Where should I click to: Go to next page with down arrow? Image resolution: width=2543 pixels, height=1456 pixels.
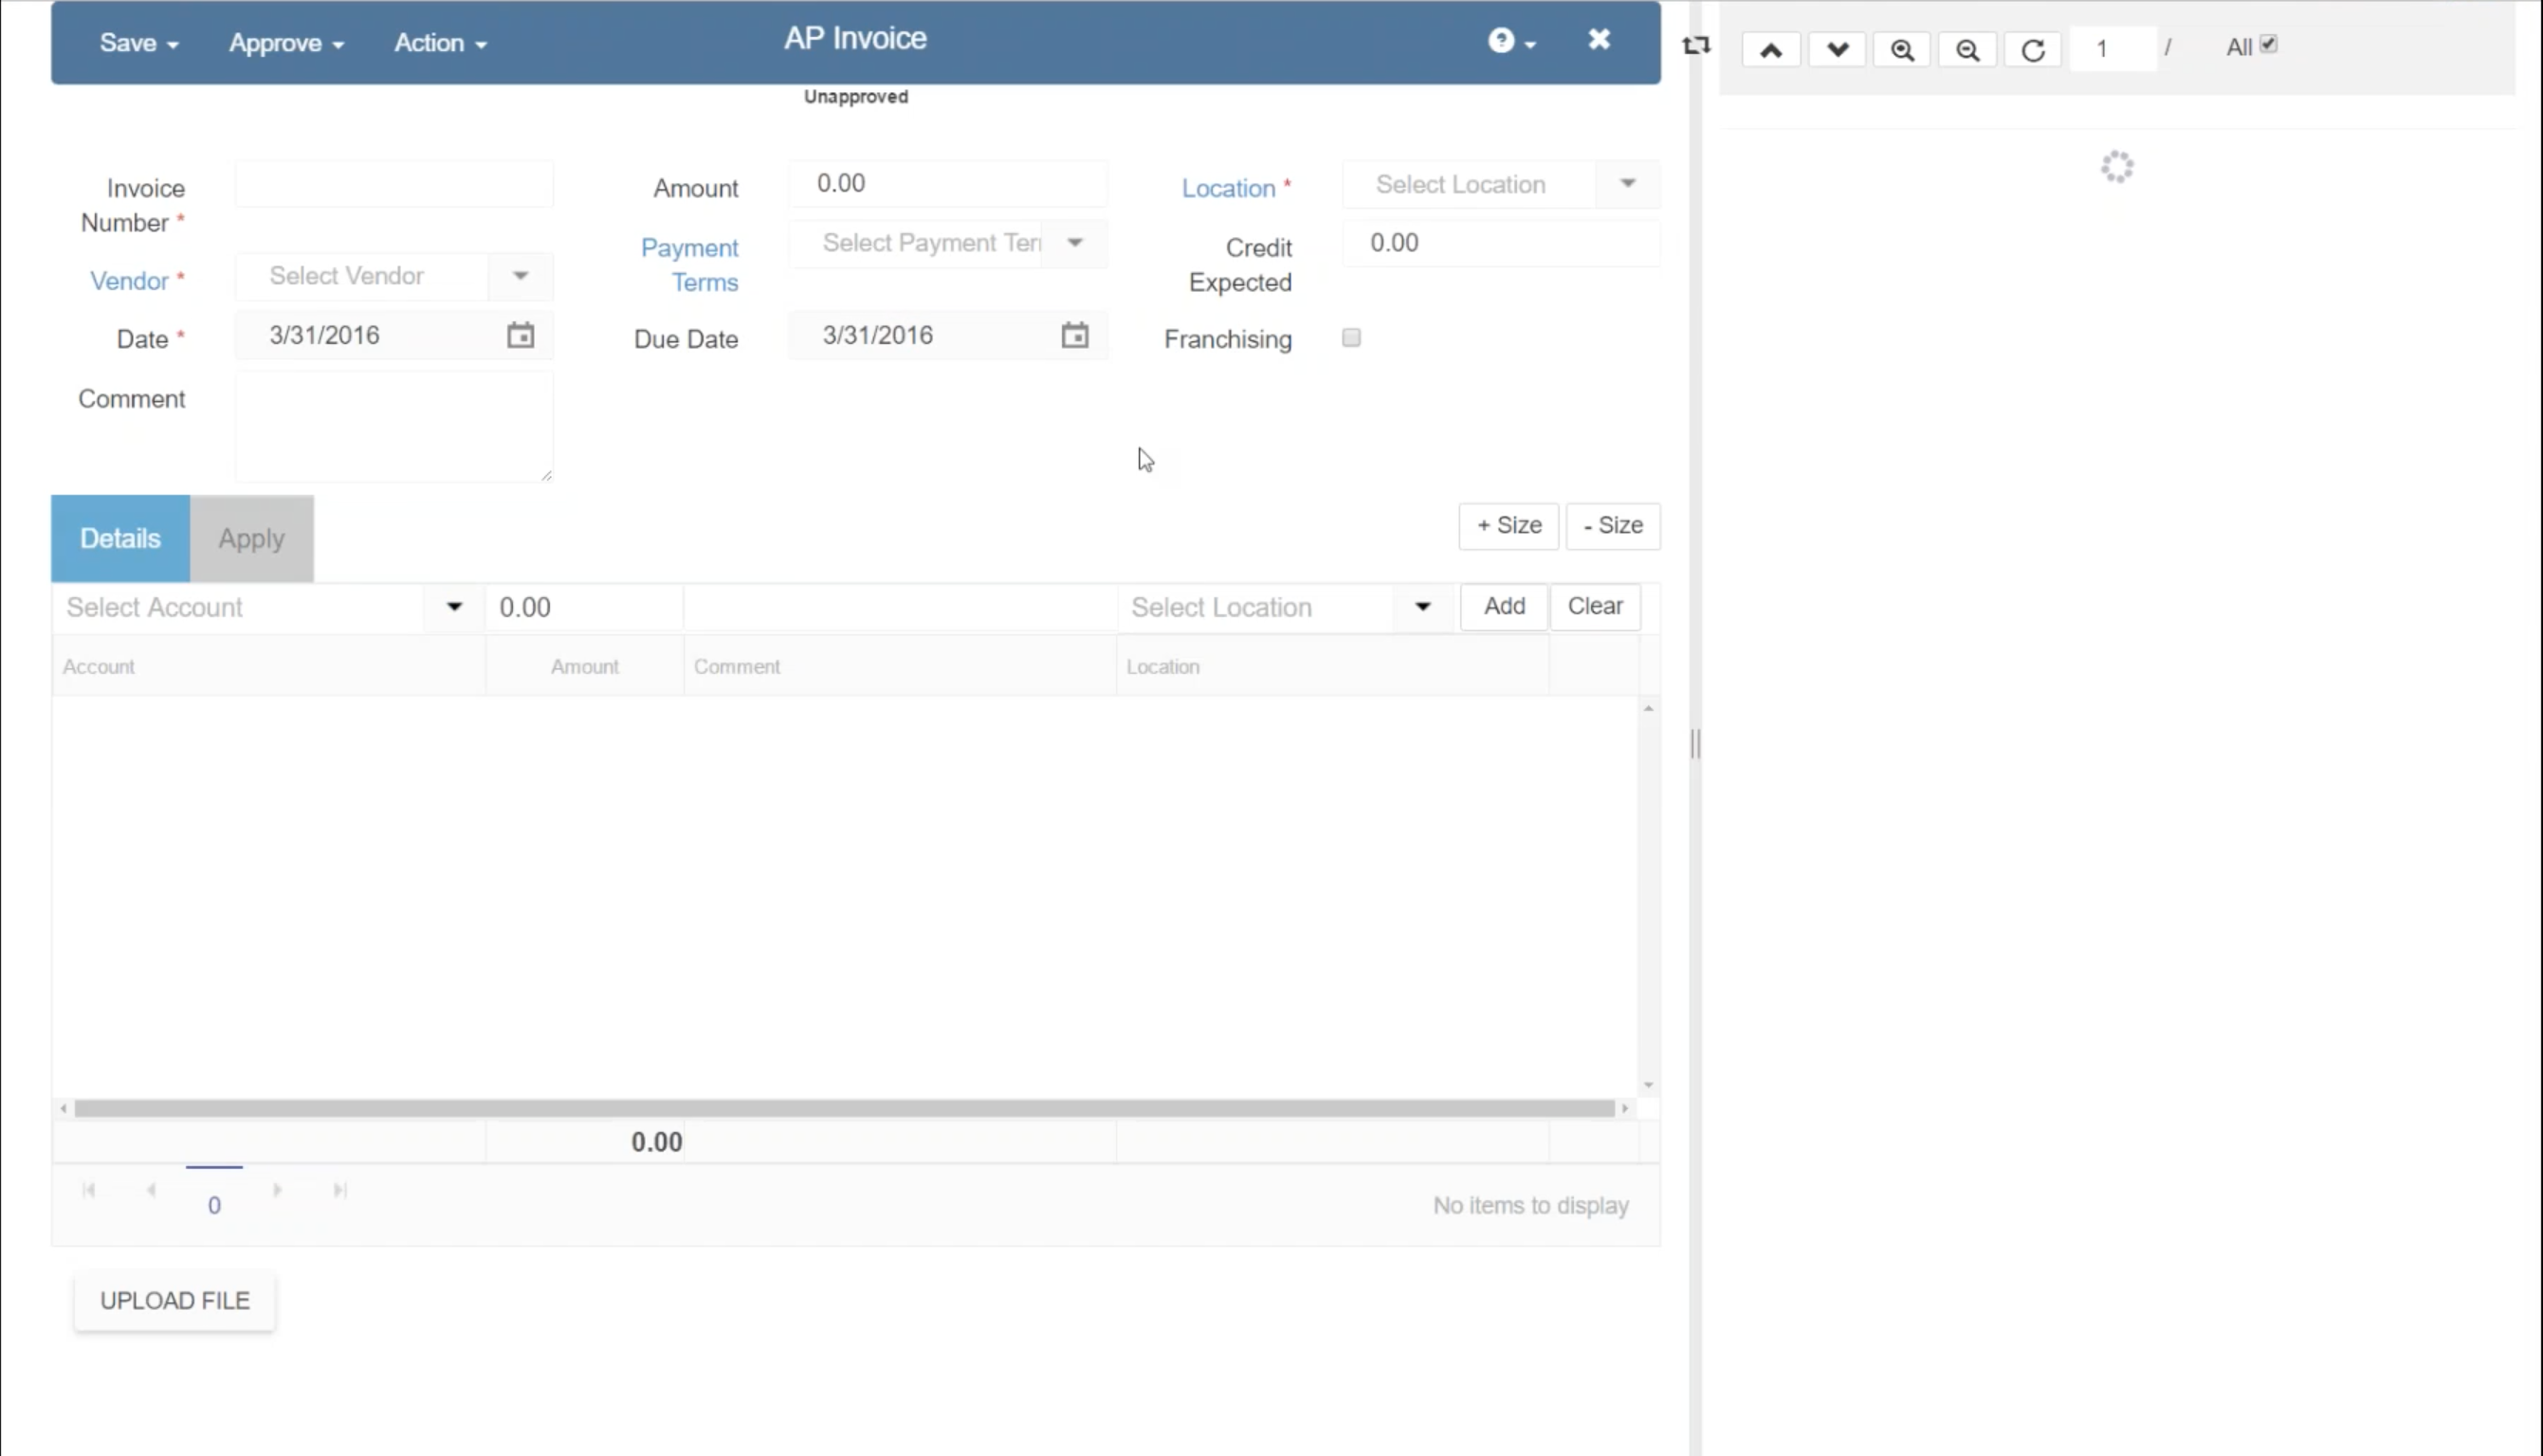tap(1836, 49)
